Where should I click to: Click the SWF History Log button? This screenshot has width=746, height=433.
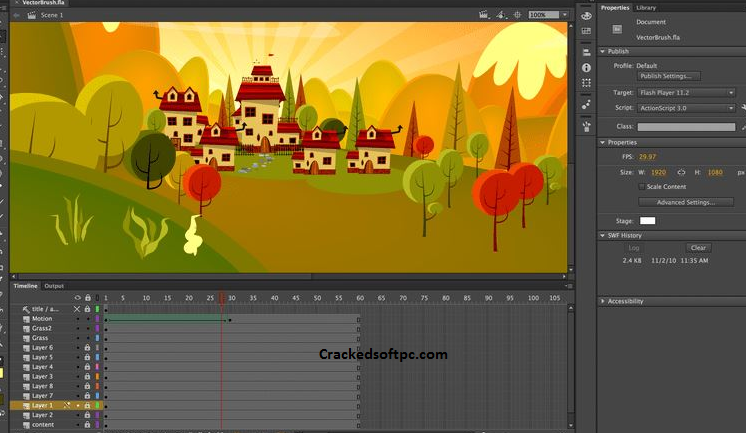(634, 248)
